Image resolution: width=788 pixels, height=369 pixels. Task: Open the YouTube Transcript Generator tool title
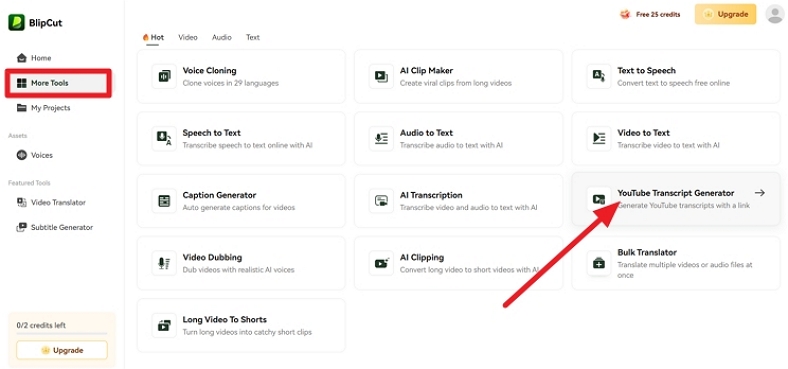click(x=675, y=193)
